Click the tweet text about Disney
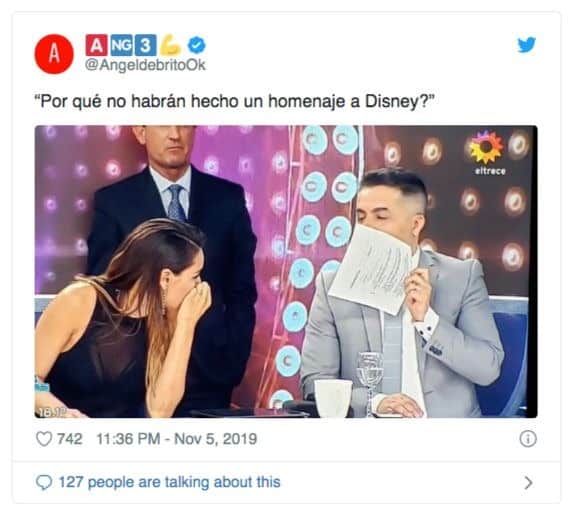 pos(234,102)
